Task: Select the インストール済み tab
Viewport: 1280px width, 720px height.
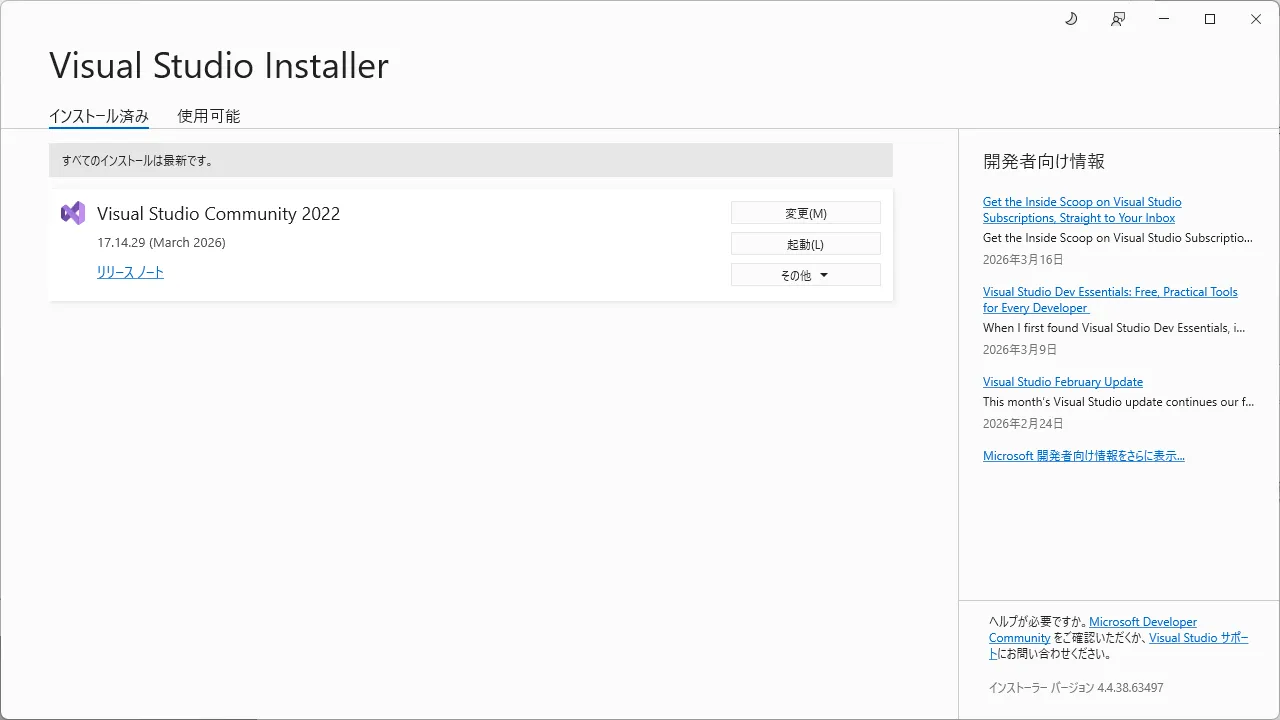Action: tap(98, 116)
